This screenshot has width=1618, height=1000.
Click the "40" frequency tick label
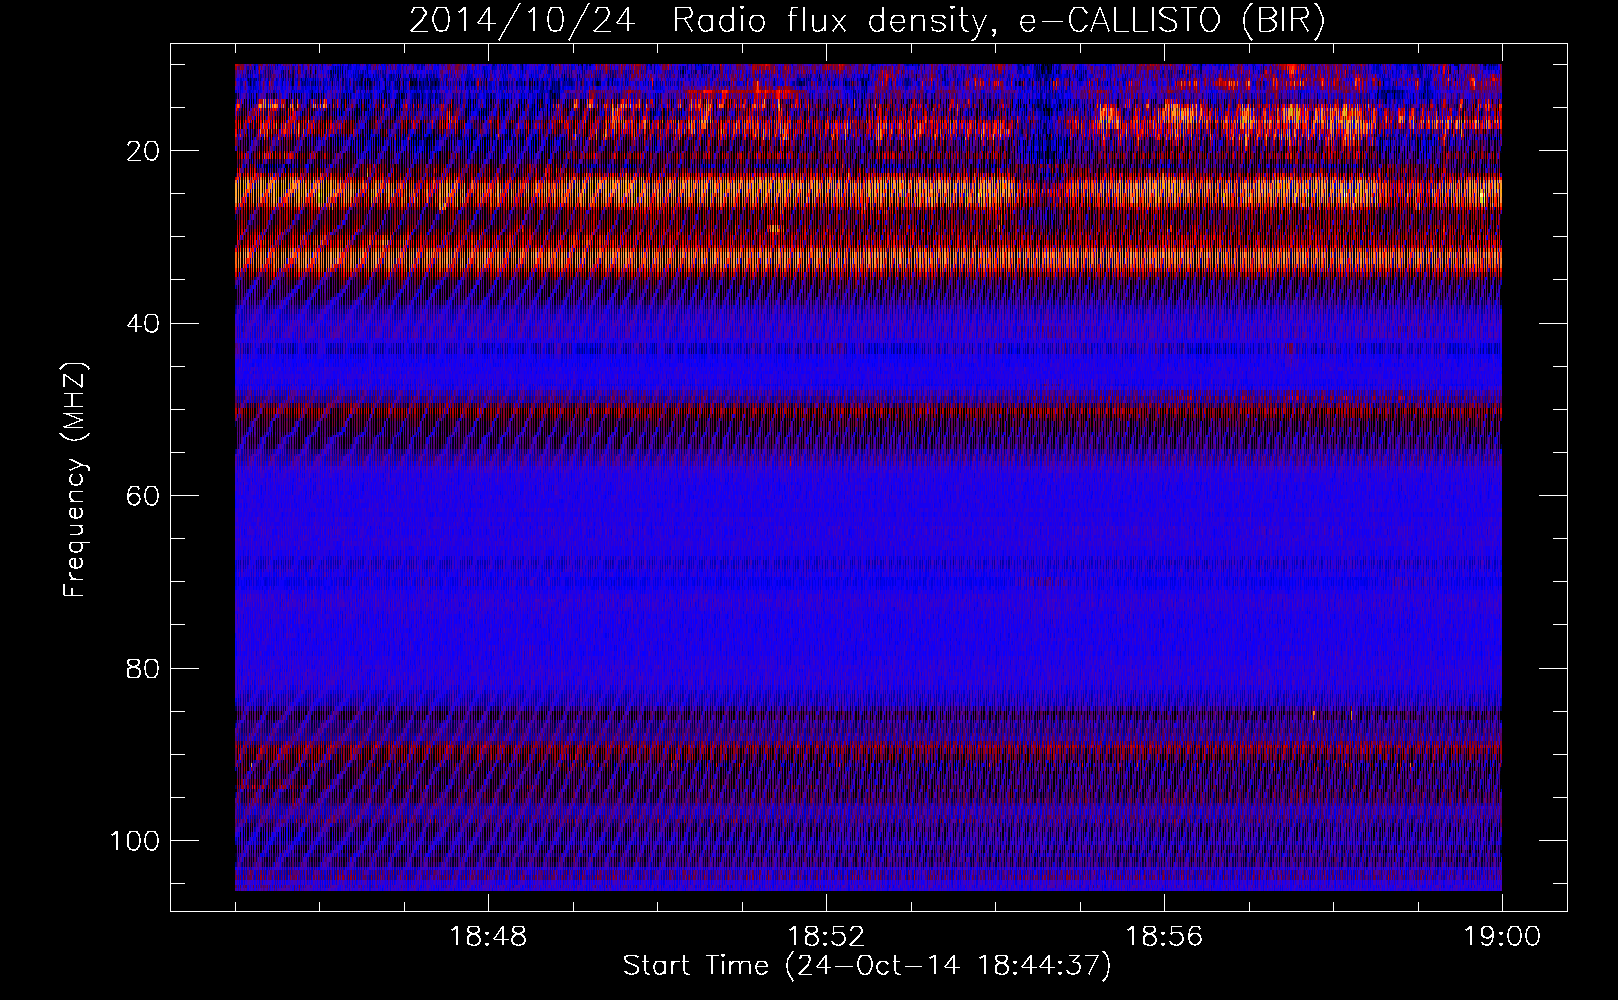tap(141, 323)
